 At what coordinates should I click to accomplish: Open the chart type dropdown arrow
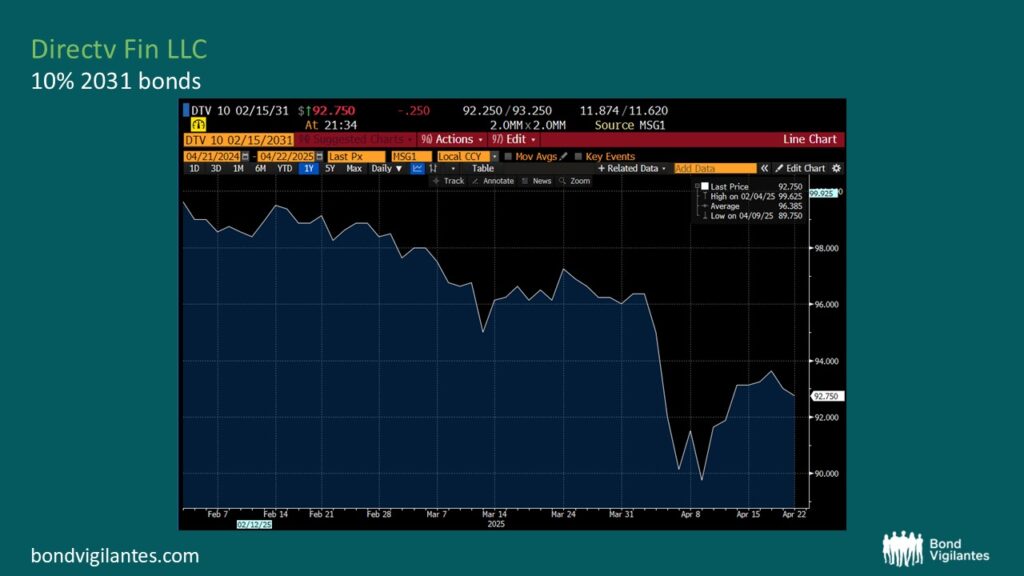453,168
